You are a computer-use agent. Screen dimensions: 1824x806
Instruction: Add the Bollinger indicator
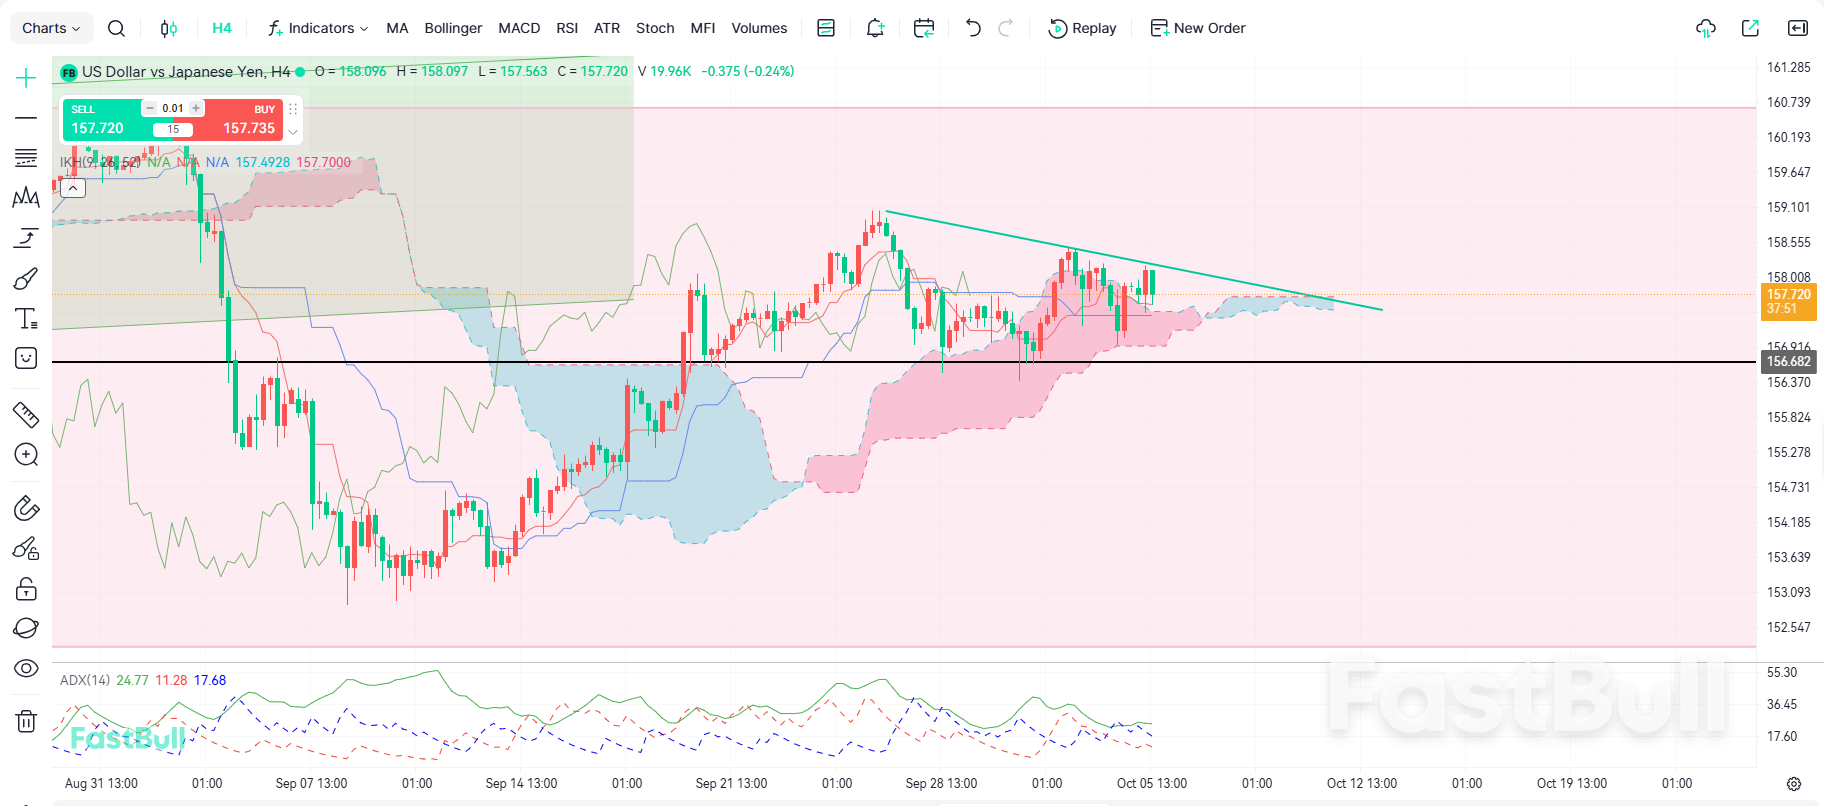click(x=453, y=28)
